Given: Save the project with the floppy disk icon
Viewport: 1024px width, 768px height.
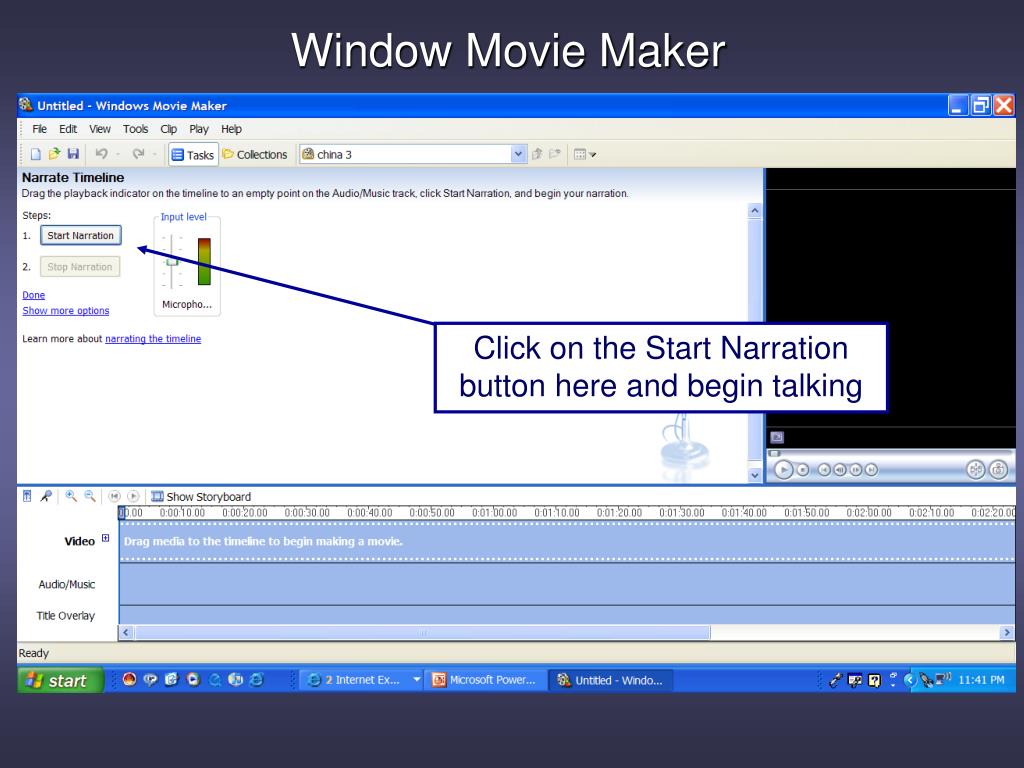Looking at the screenshot, I should tap(73, 154).
